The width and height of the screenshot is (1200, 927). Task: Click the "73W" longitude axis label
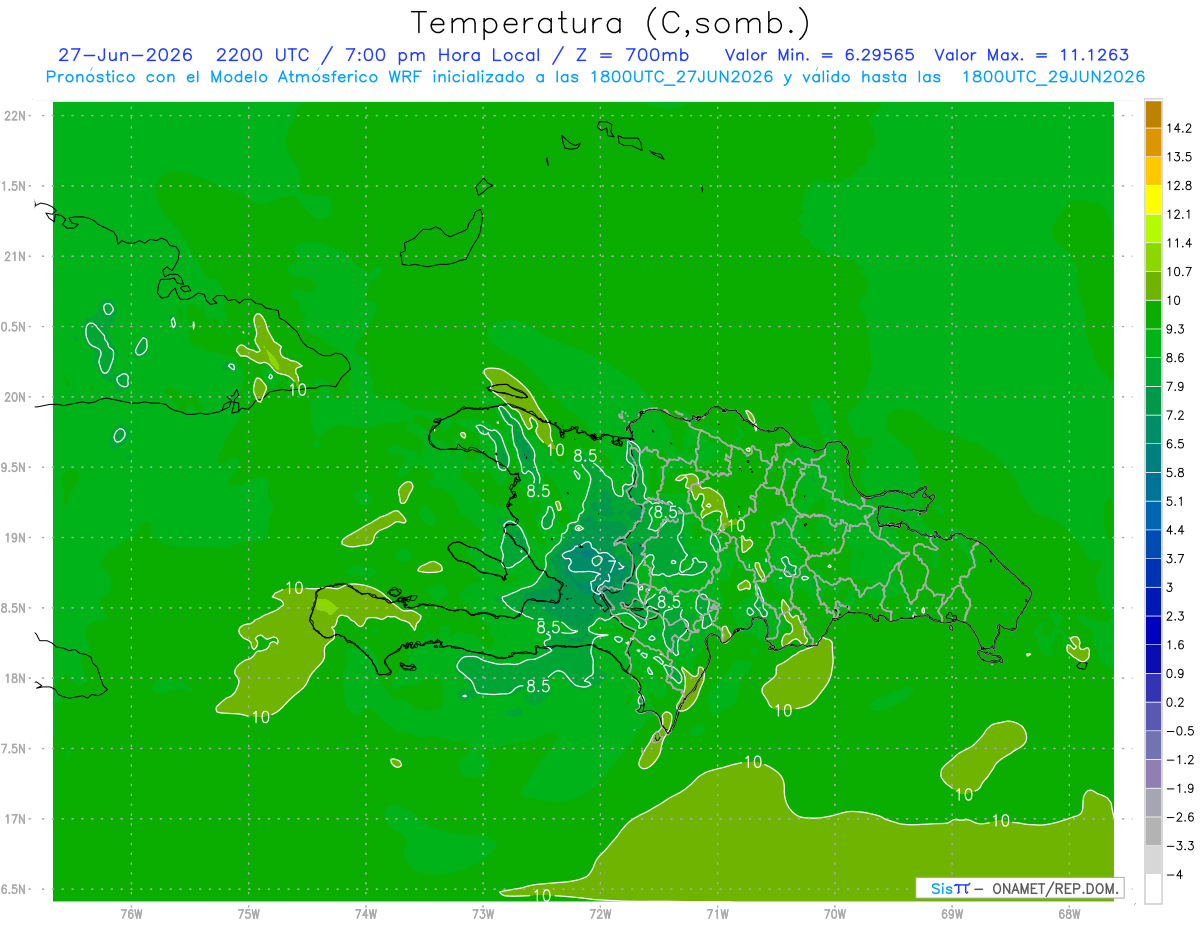(x=483, y=913)
